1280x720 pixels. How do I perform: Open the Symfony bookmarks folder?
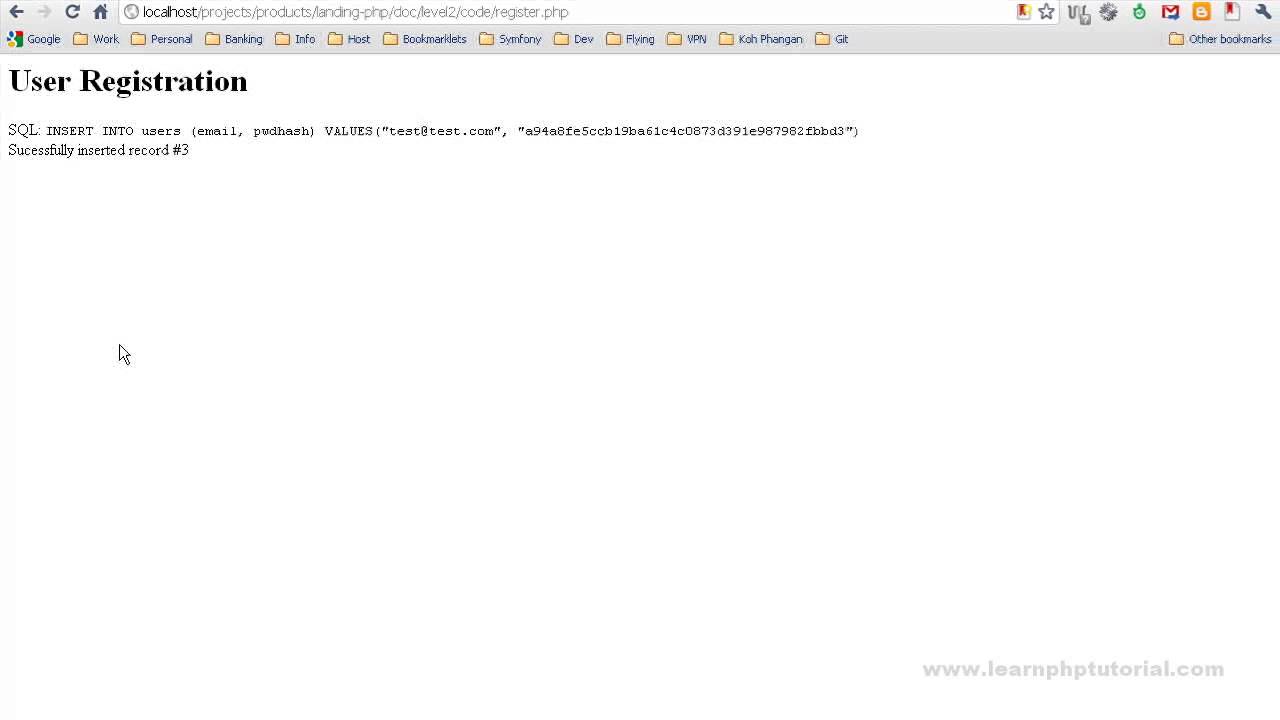point(510,39)
